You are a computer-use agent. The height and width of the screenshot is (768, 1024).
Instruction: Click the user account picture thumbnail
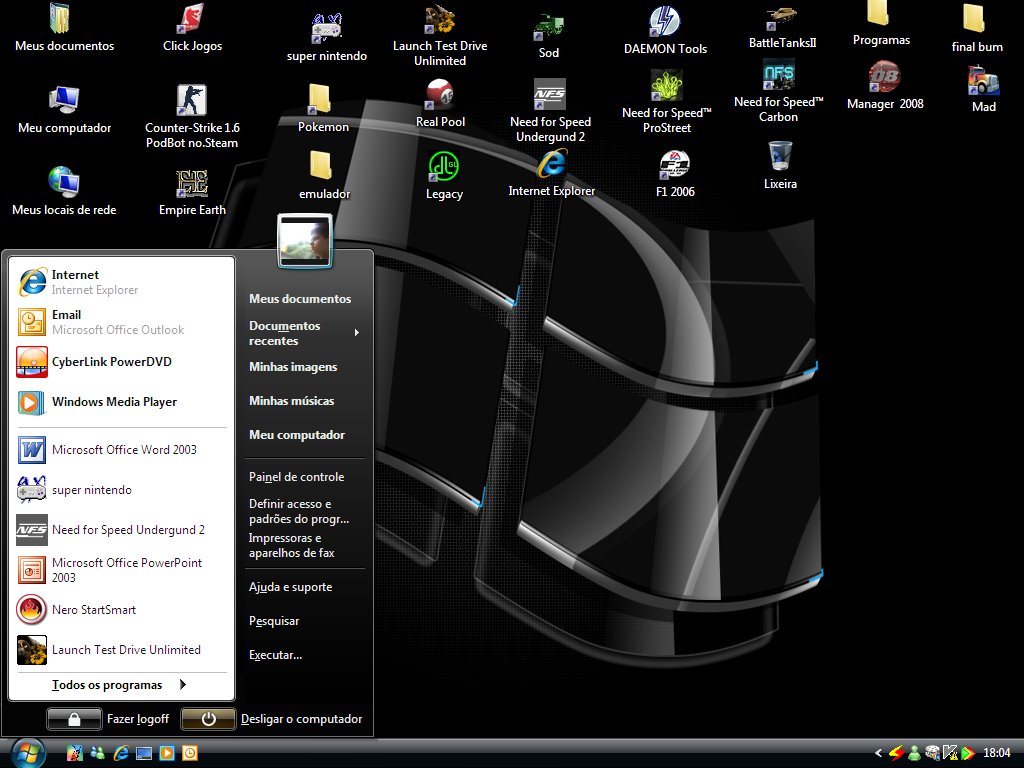coord(305,241)
